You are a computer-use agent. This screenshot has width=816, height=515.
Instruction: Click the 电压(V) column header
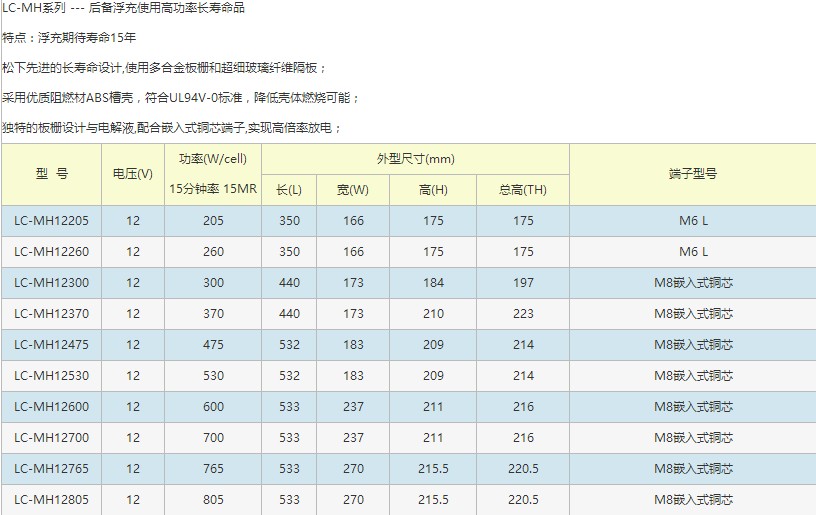point(133,174)
